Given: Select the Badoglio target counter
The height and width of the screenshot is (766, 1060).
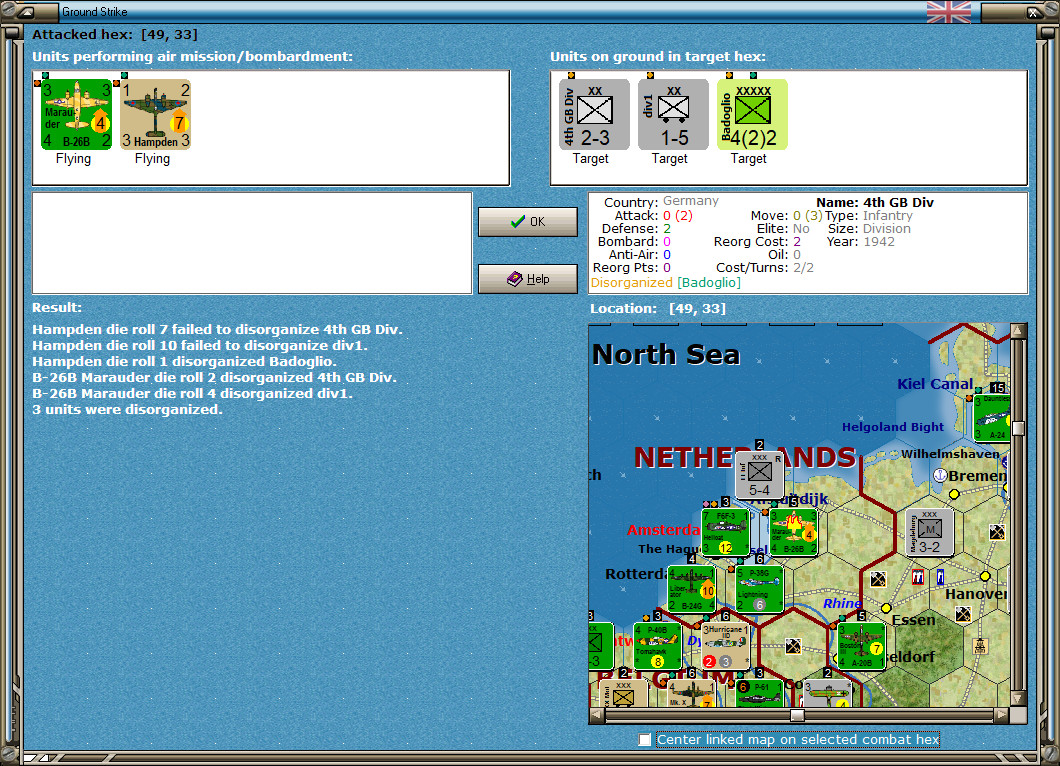Looking at the screenshot, I should pyautogui.click(x=752, y=114).
